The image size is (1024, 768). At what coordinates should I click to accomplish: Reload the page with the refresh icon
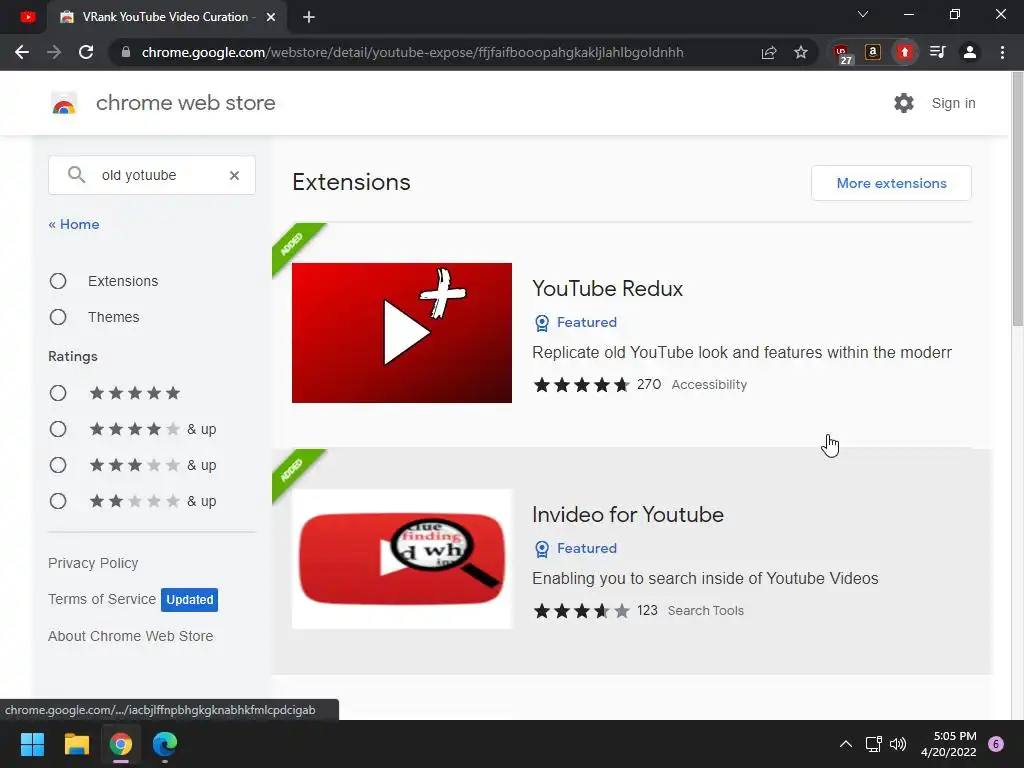pos(86,52)
